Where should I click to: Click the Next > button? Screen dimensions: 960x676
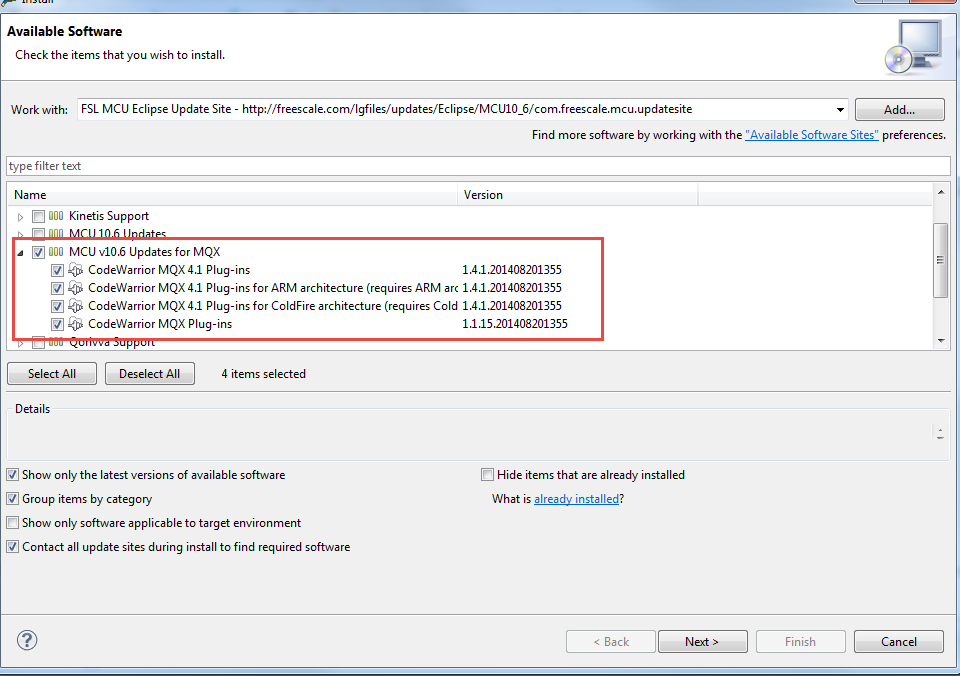(x=702, y=642)
